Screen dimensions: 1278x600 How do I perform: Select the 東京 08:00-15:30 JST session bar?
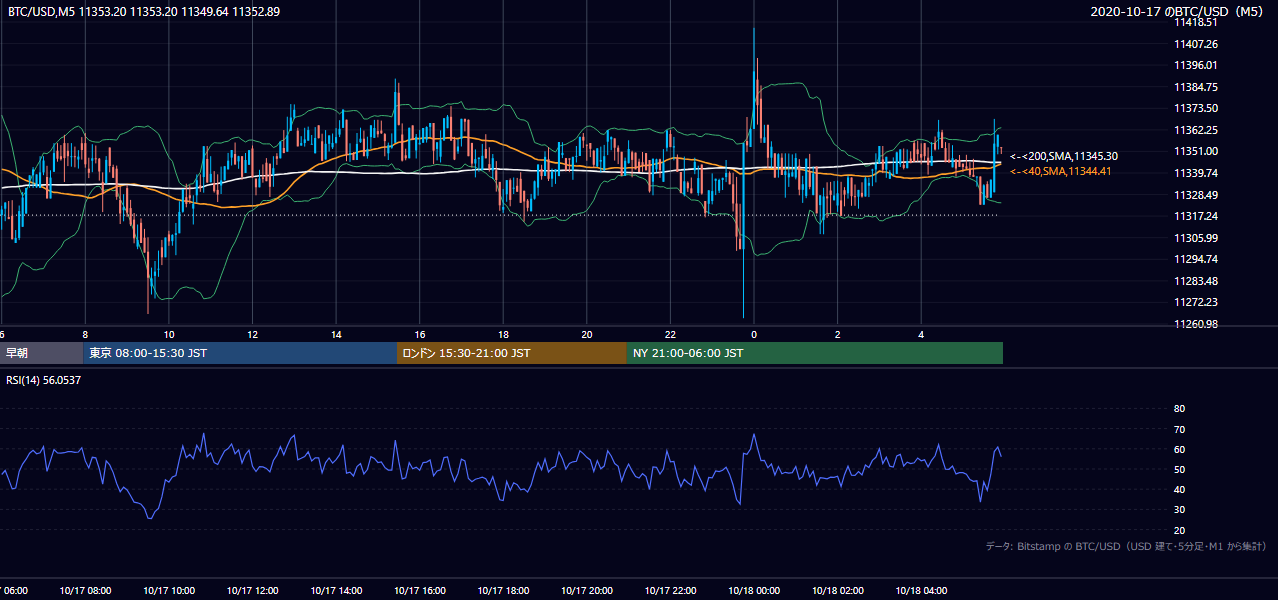coord(240,353)
